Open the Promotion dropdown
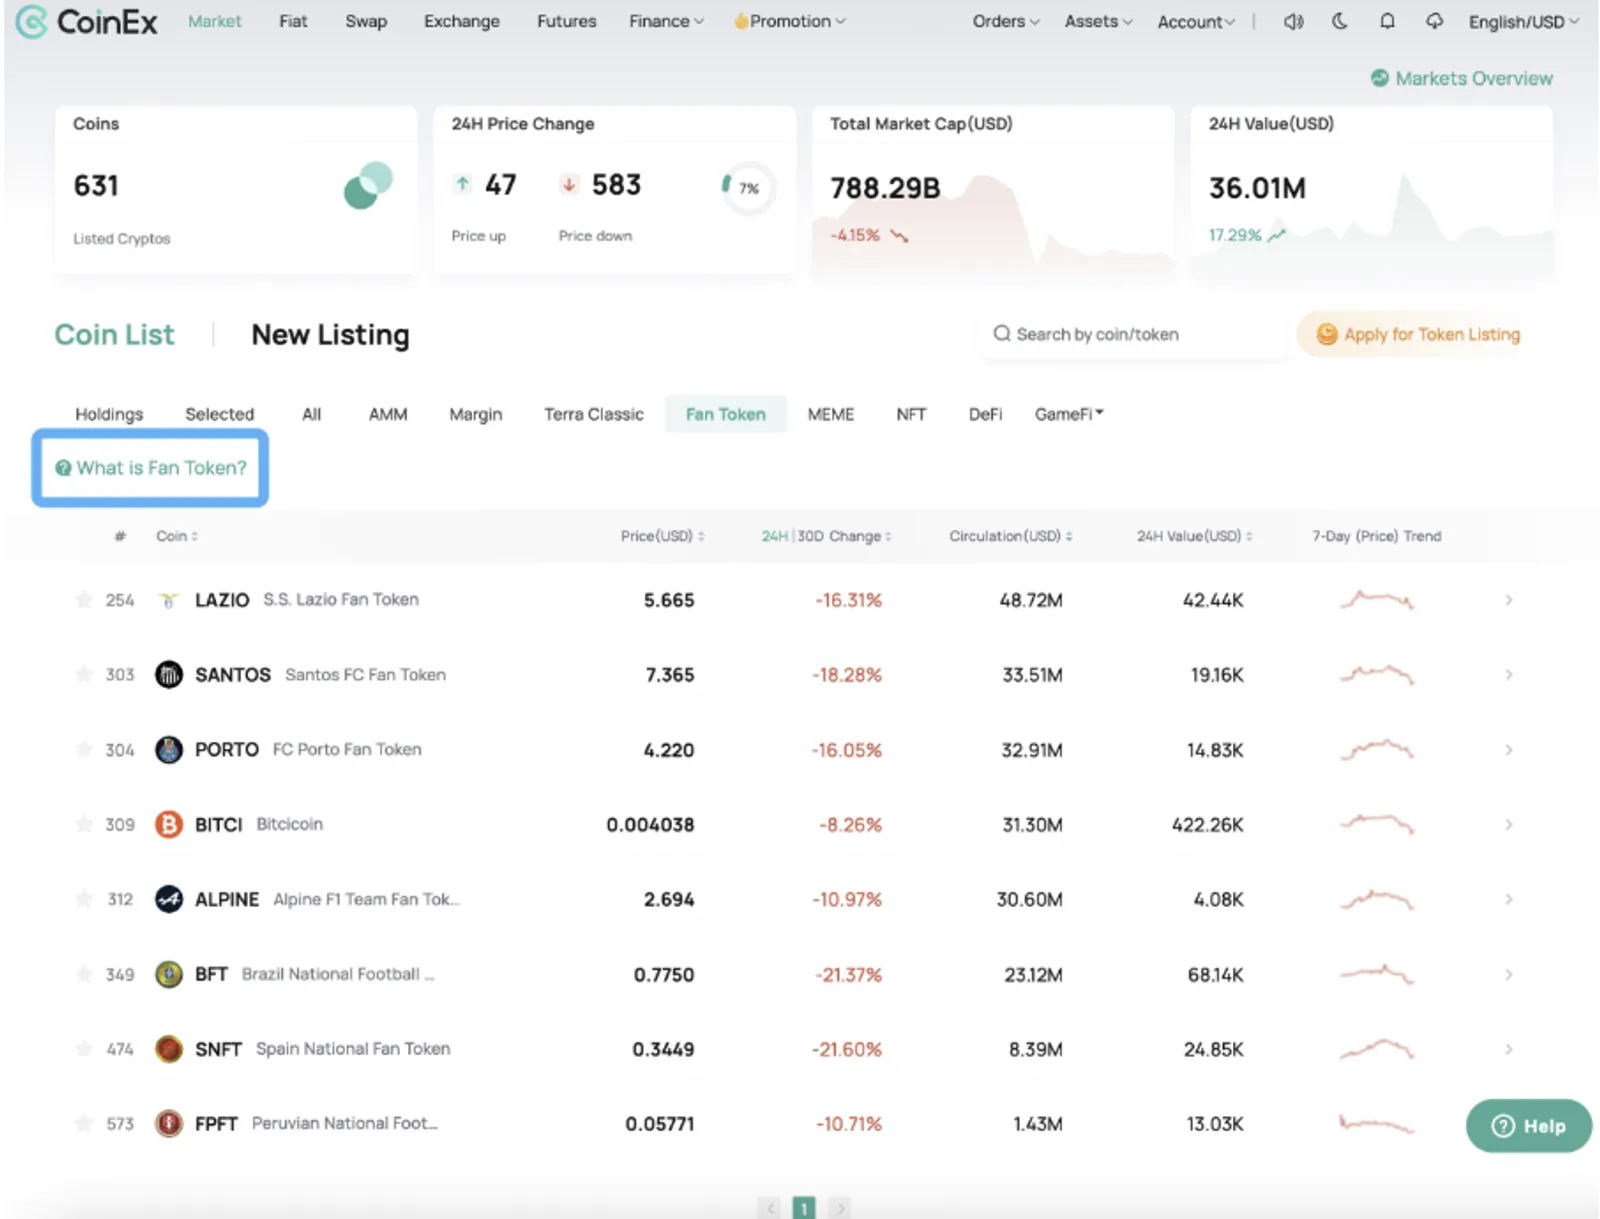1600x1219 pixels. point(790,21)
